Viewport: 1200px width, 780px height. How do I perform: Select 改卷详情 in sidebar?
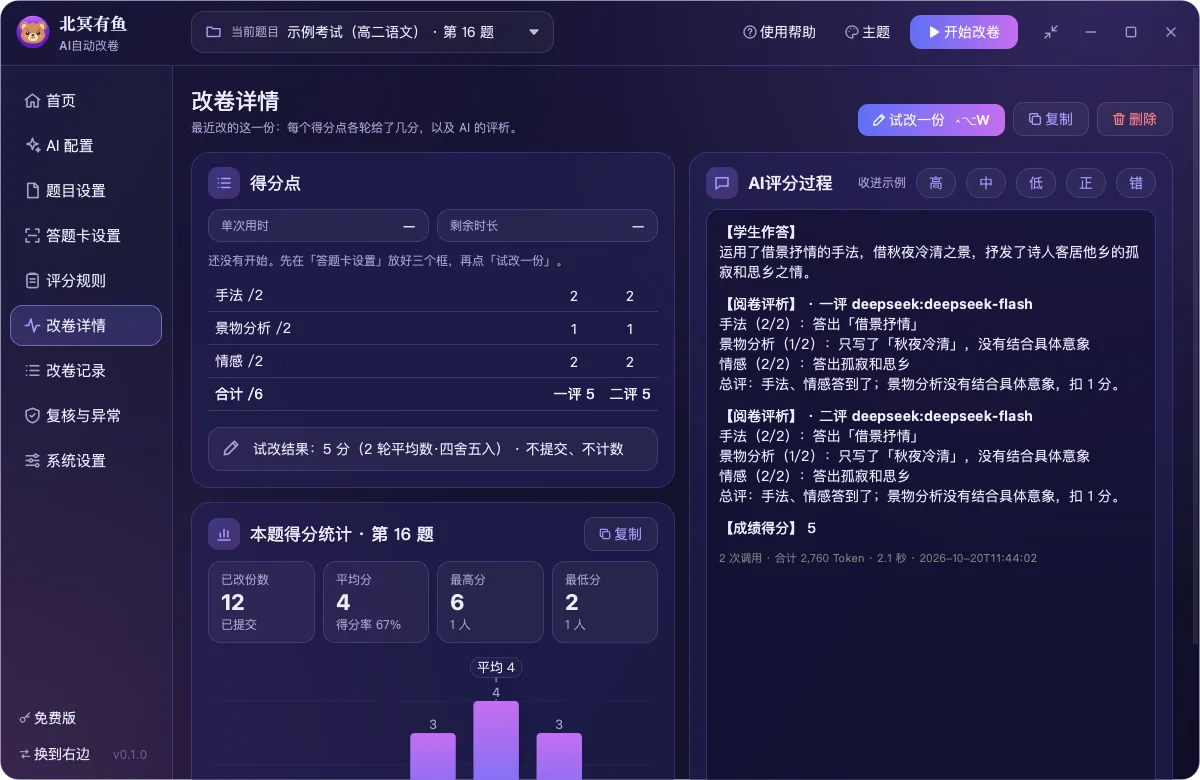[86, 325]
